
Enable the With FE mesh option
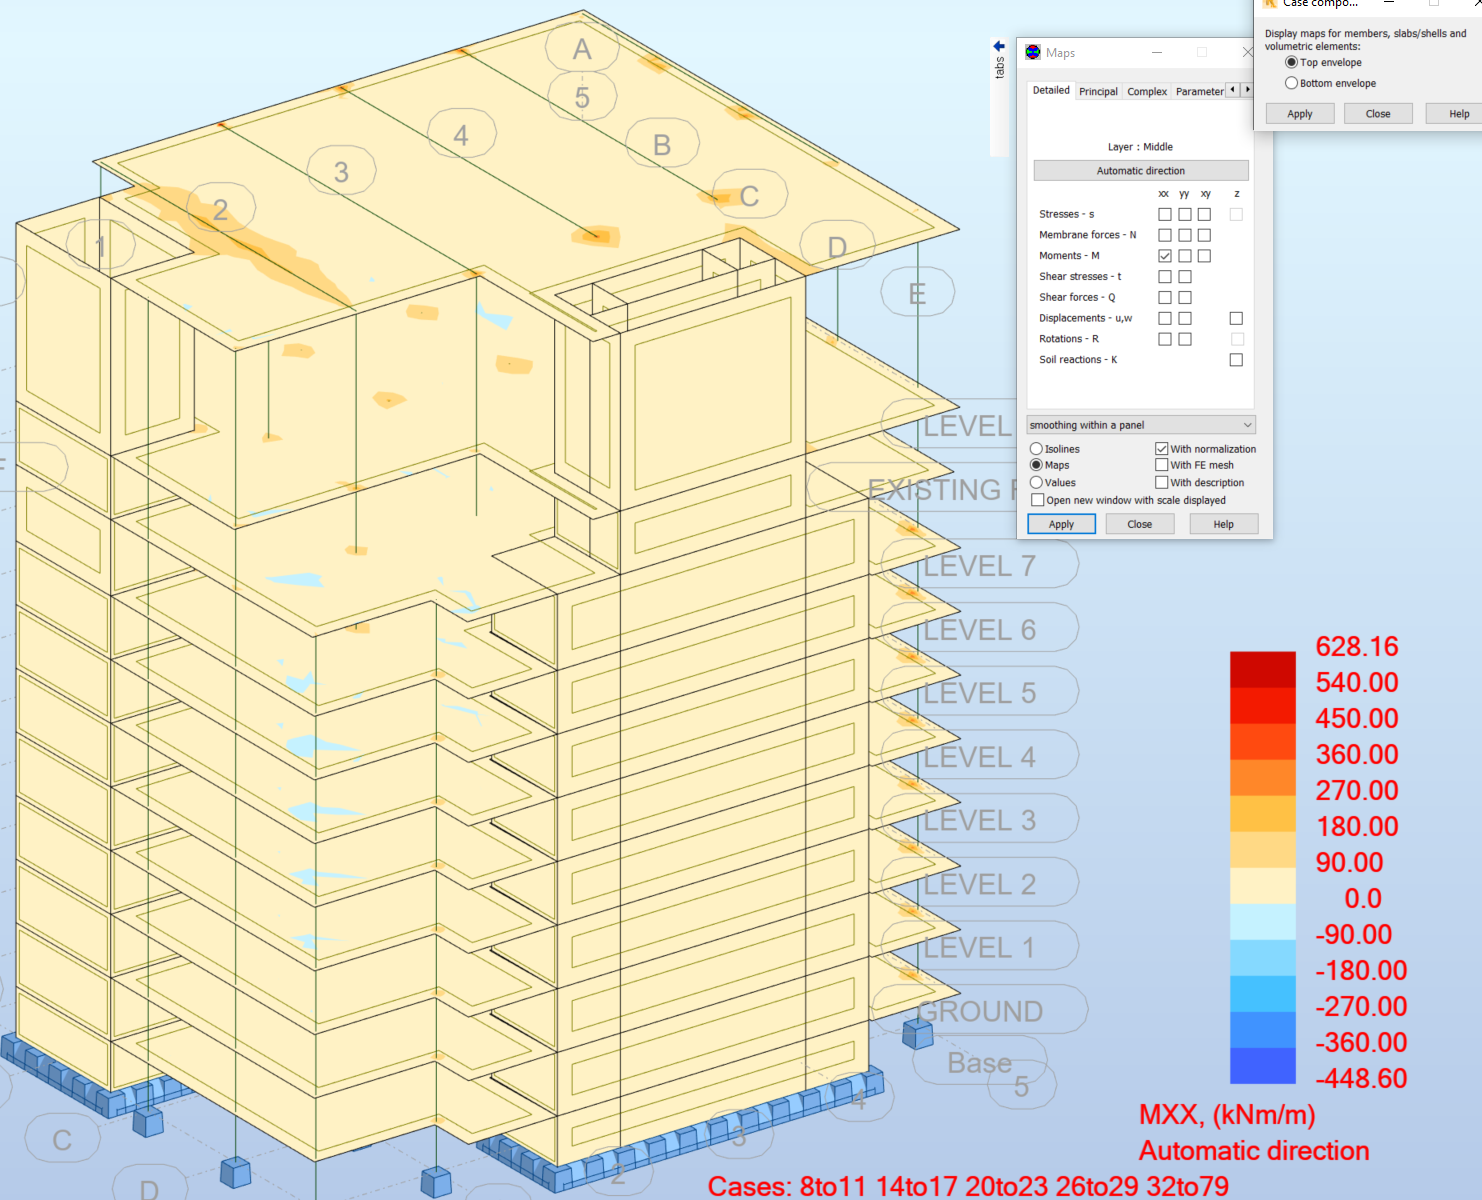pos(1161,464)
